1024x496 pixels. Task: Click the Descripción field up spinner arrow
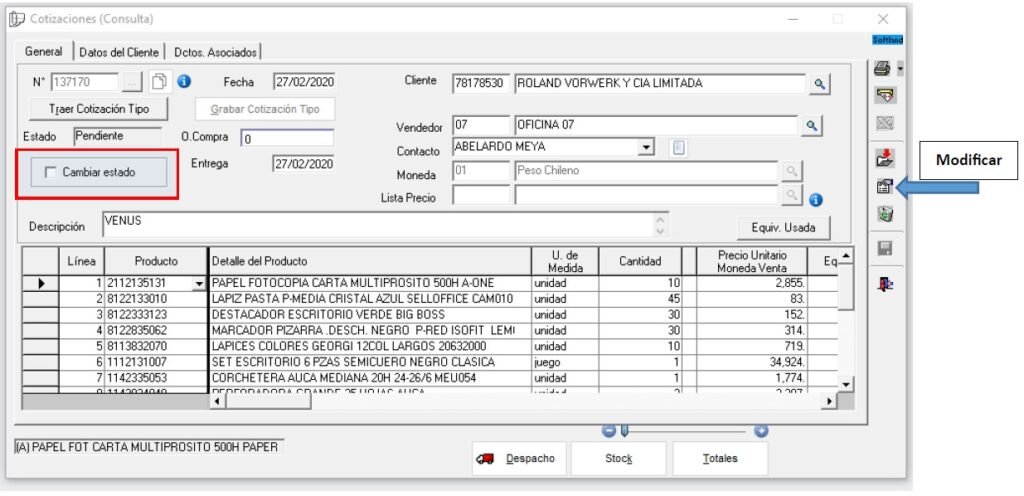(x=661, y=219)
